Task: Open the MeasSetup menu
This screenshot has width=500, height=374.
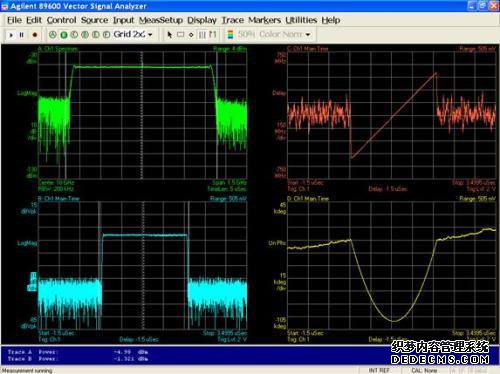Action: coord(161,20)
